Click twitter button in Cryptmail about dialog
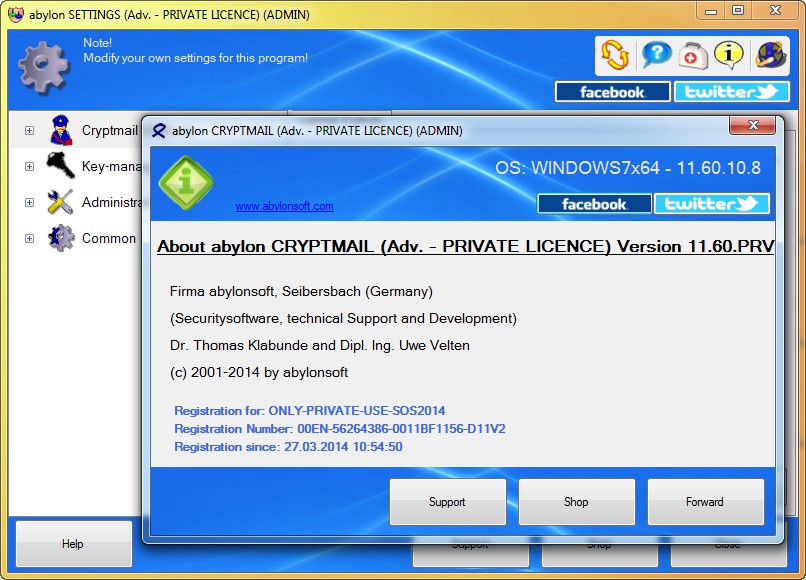Screen dimensions: 806x580 tap(712, 204)
